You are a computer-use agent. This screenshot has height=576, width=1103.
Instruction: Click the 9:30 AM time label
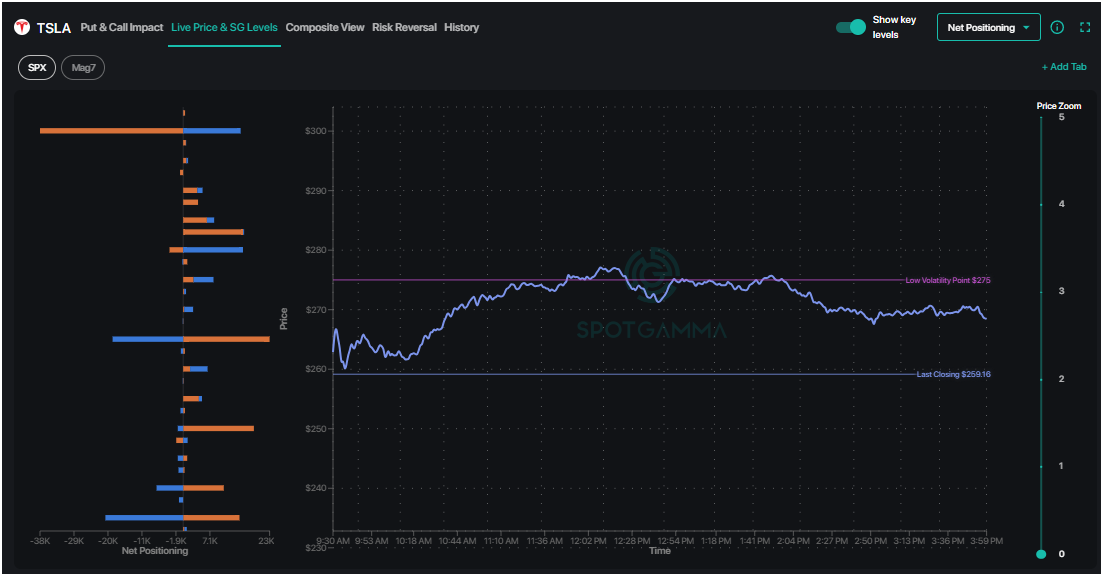pos(333,541)
